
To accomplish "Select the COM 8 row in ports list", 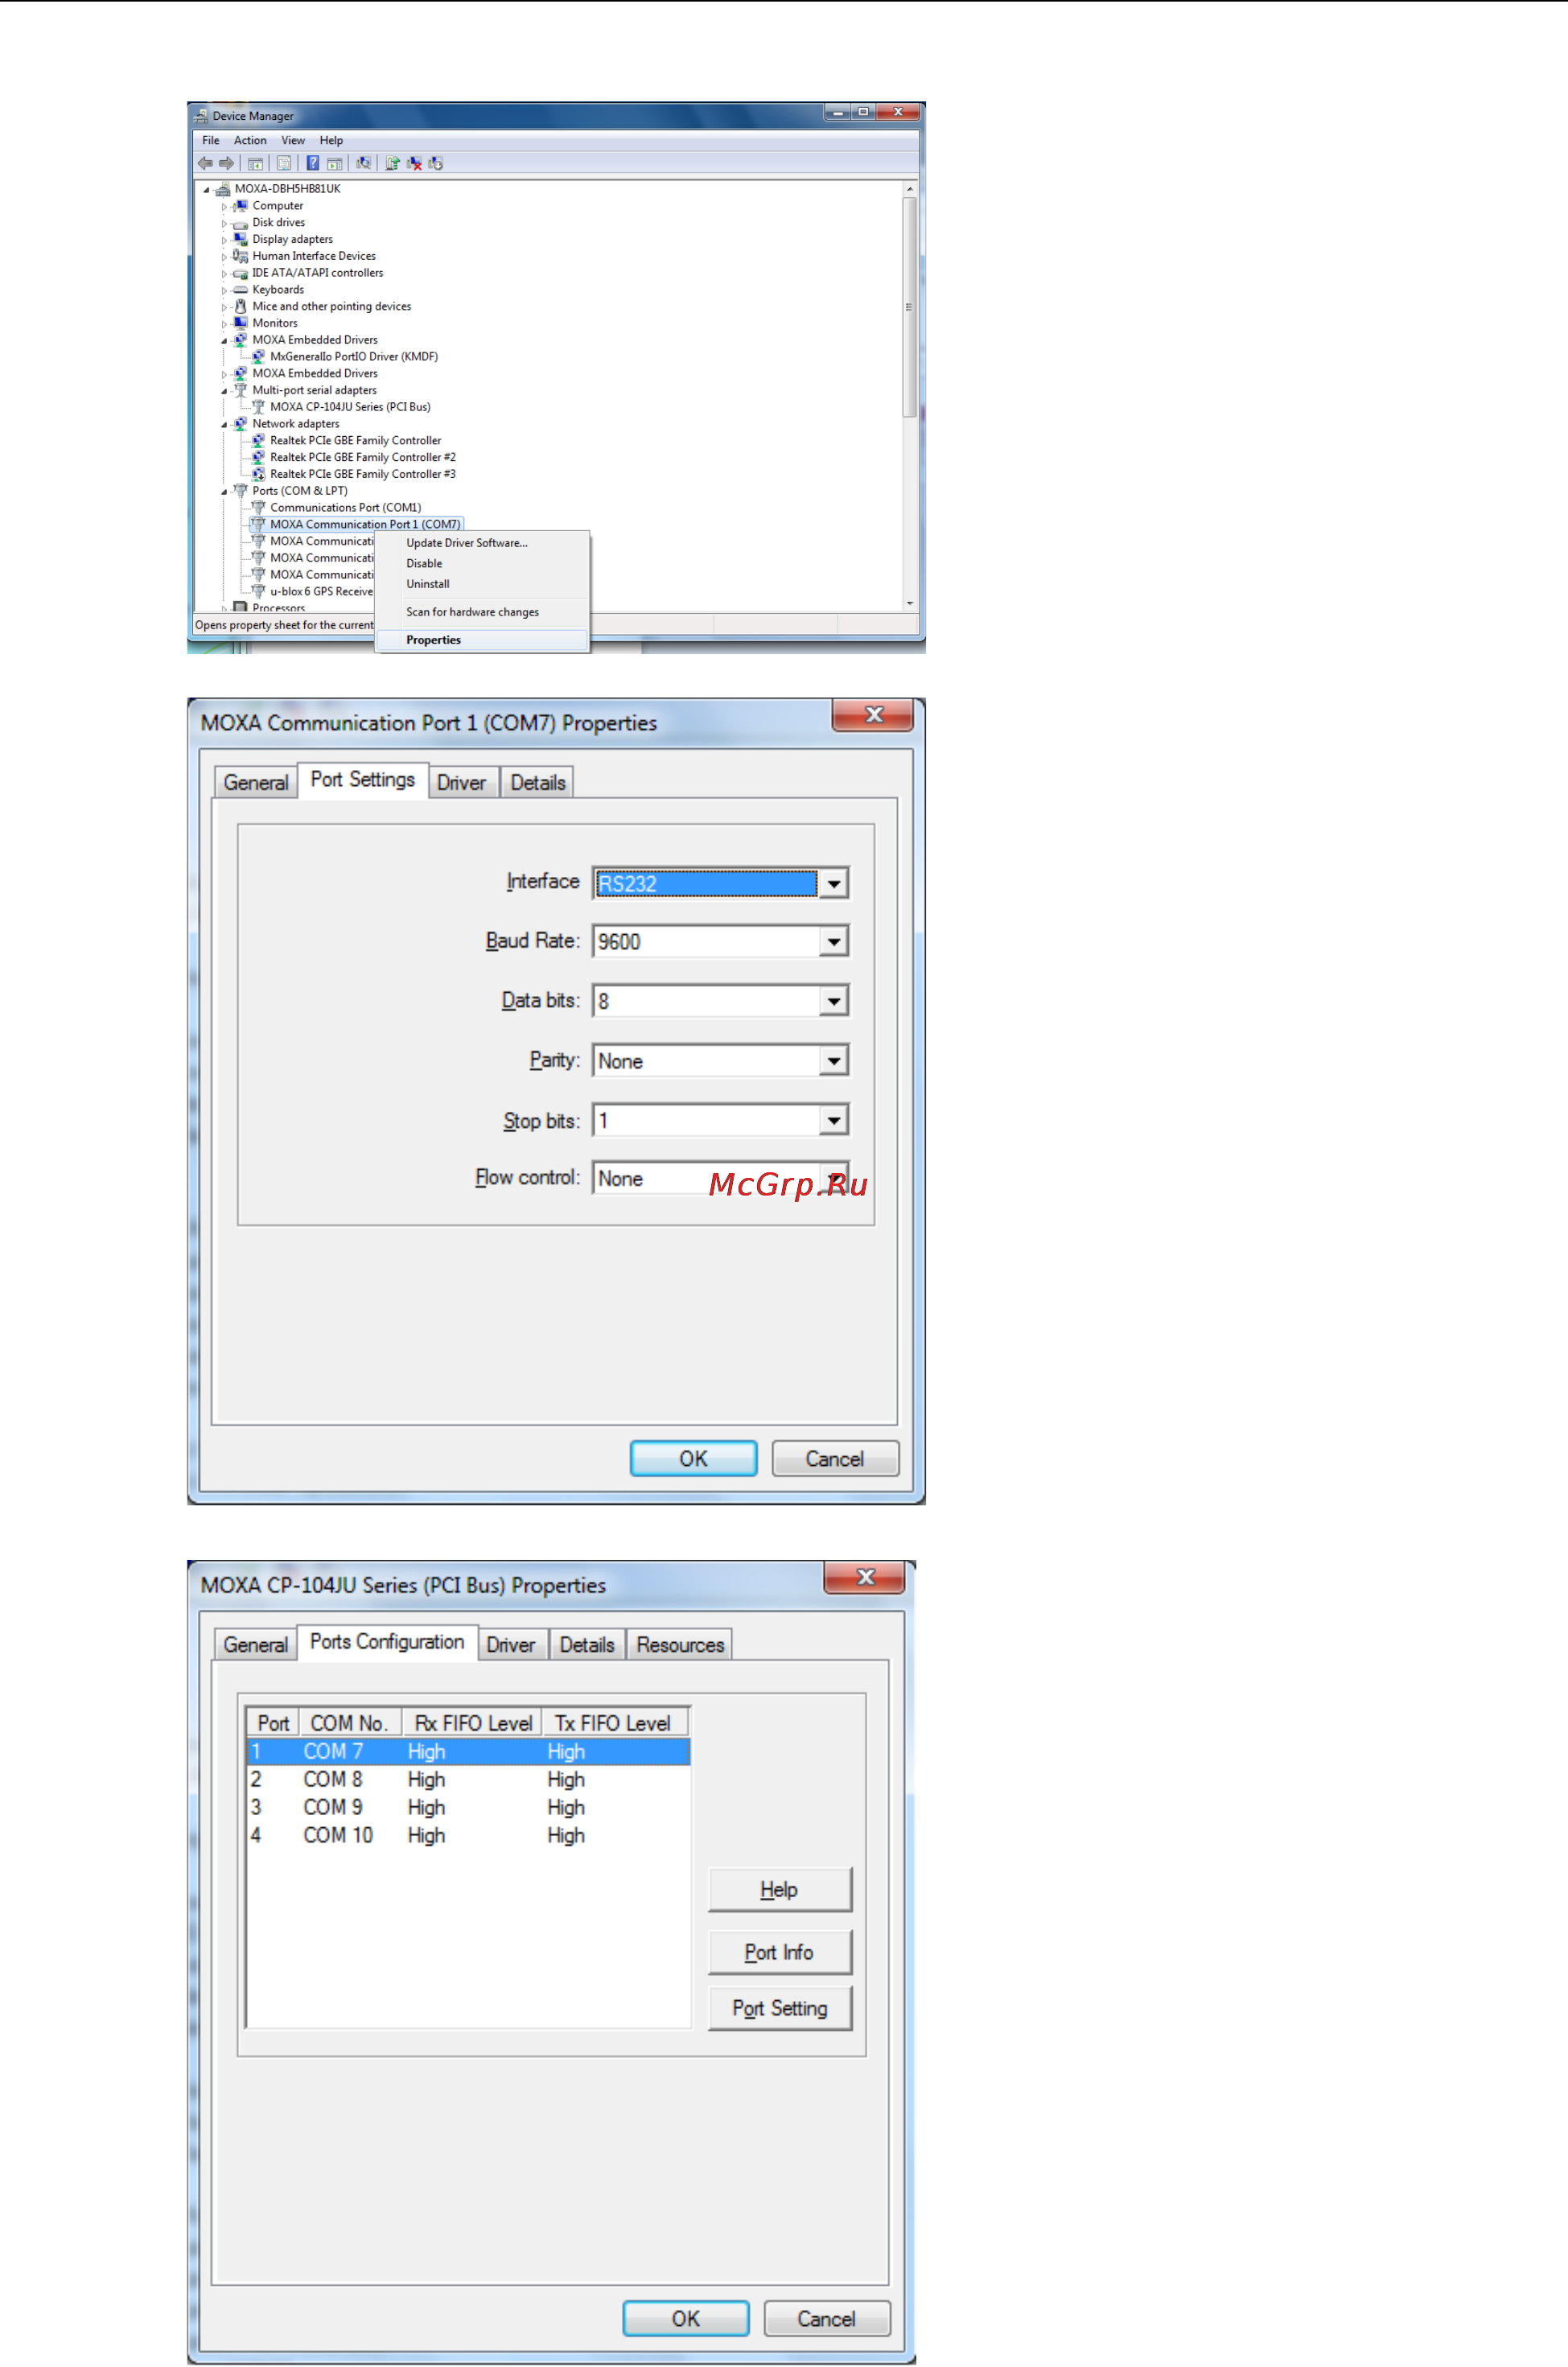I will click(x=468, y=1780).
